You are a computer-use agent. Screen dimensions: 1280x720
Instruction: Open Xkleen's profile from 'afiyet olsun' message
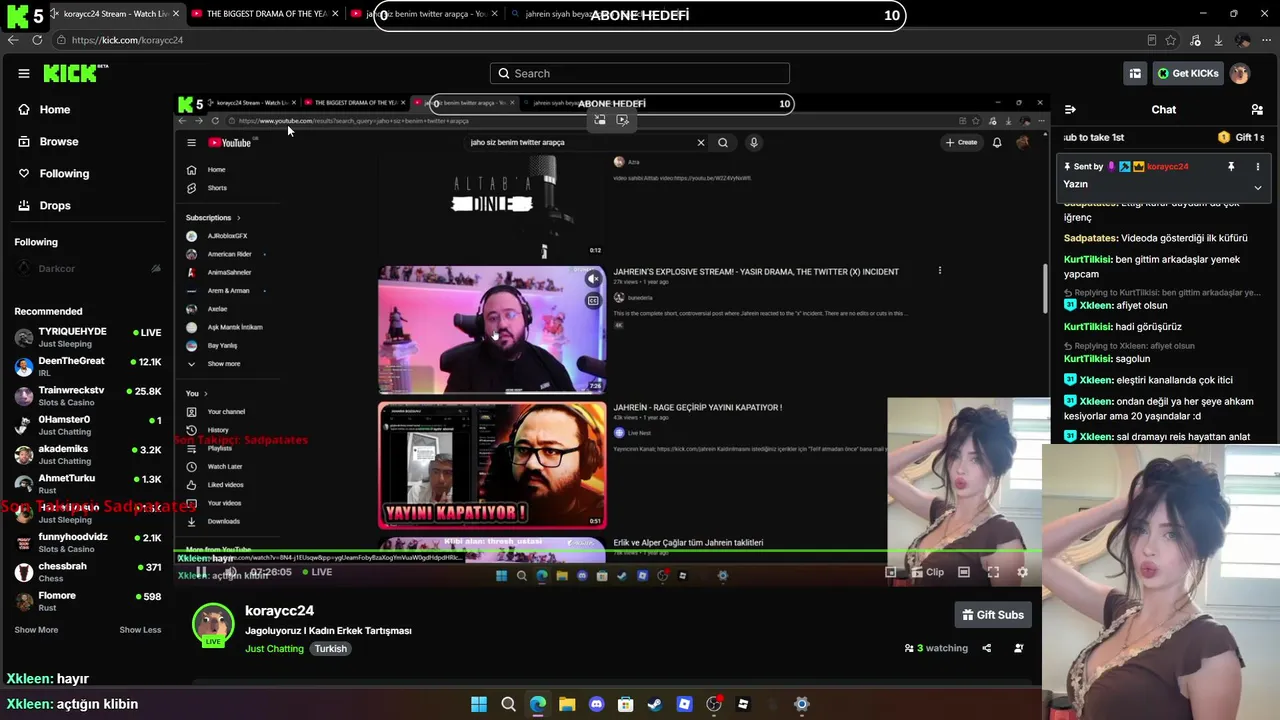(x=1096, y=306)
